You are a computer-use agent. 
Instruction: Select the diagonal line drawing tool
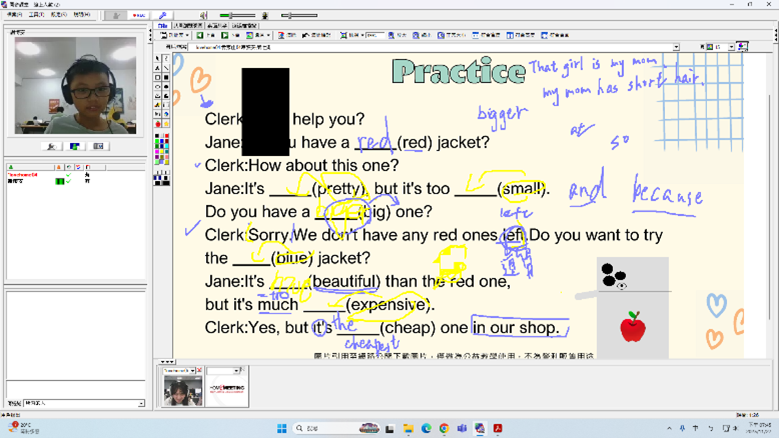[x=166, y=68]
